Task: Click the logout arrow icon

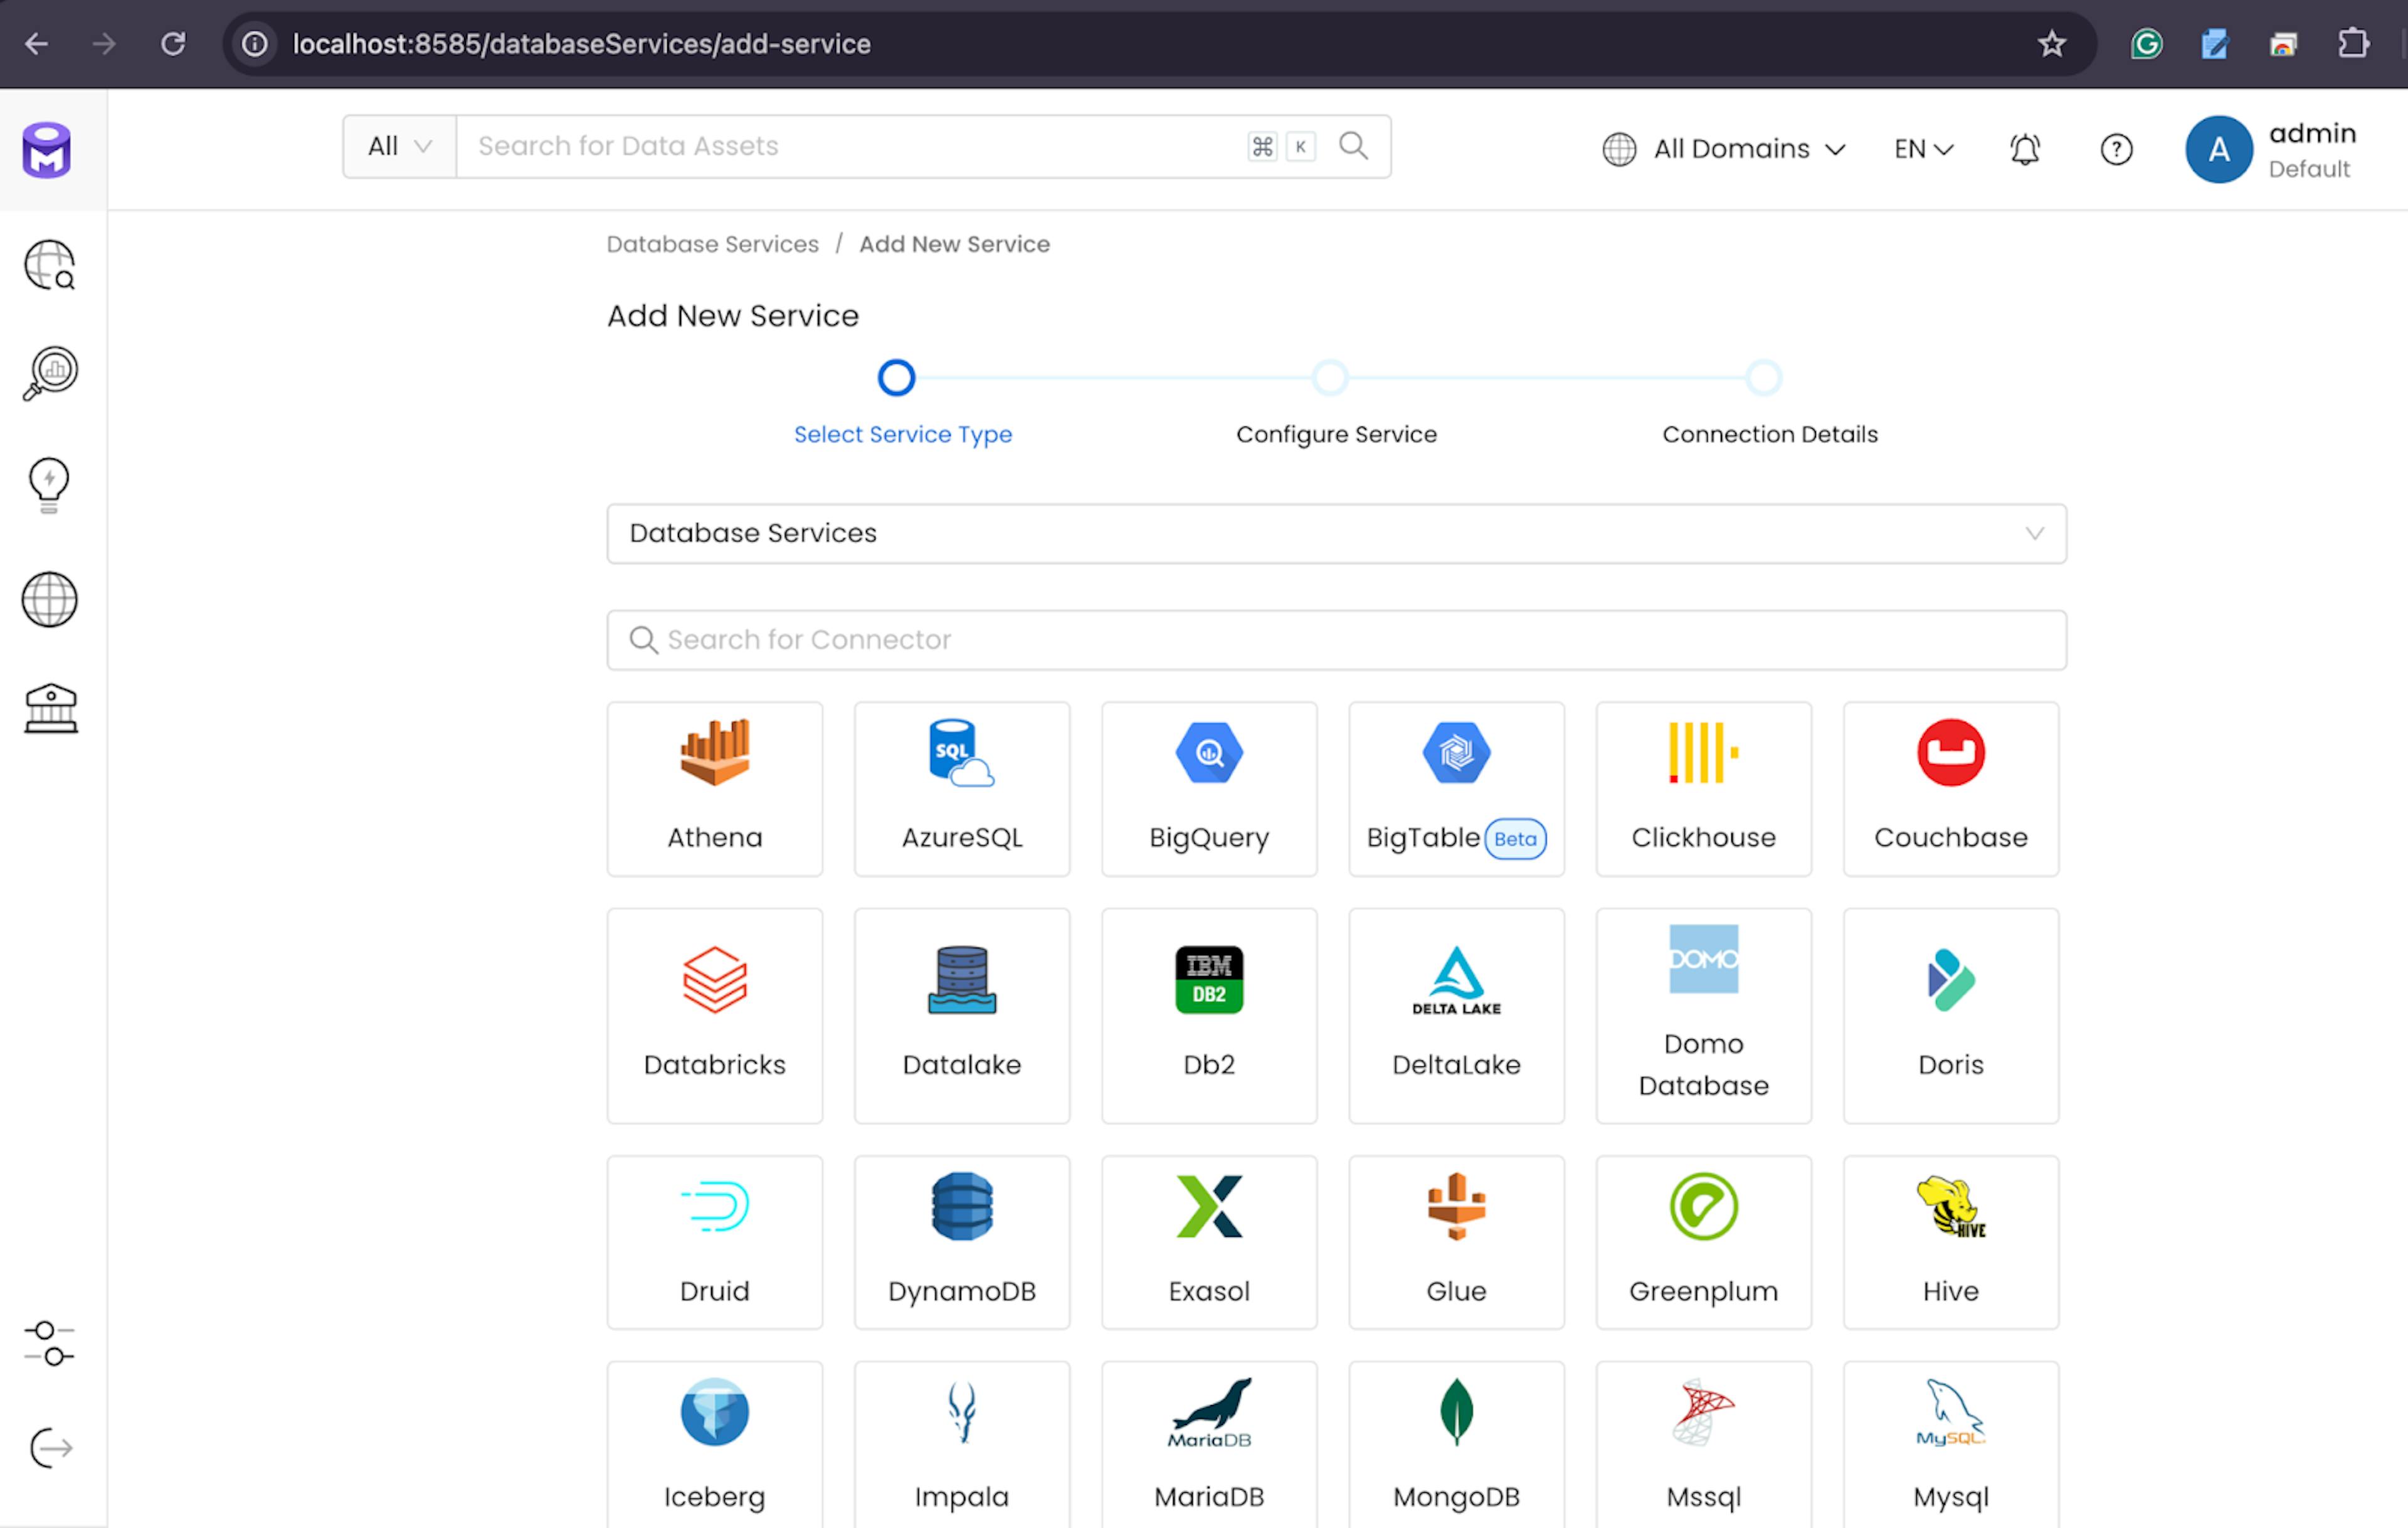Action: pos(49,1447)
